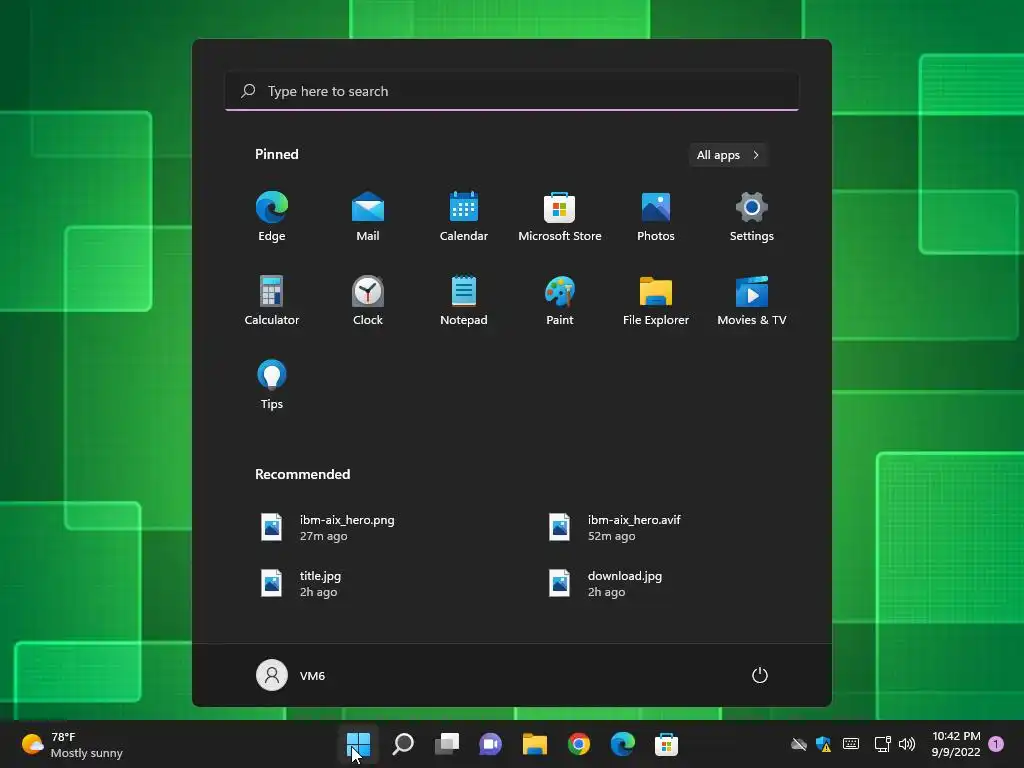
Task: Open File Explorer on the taskbar
Action: [x=534, y=744]
